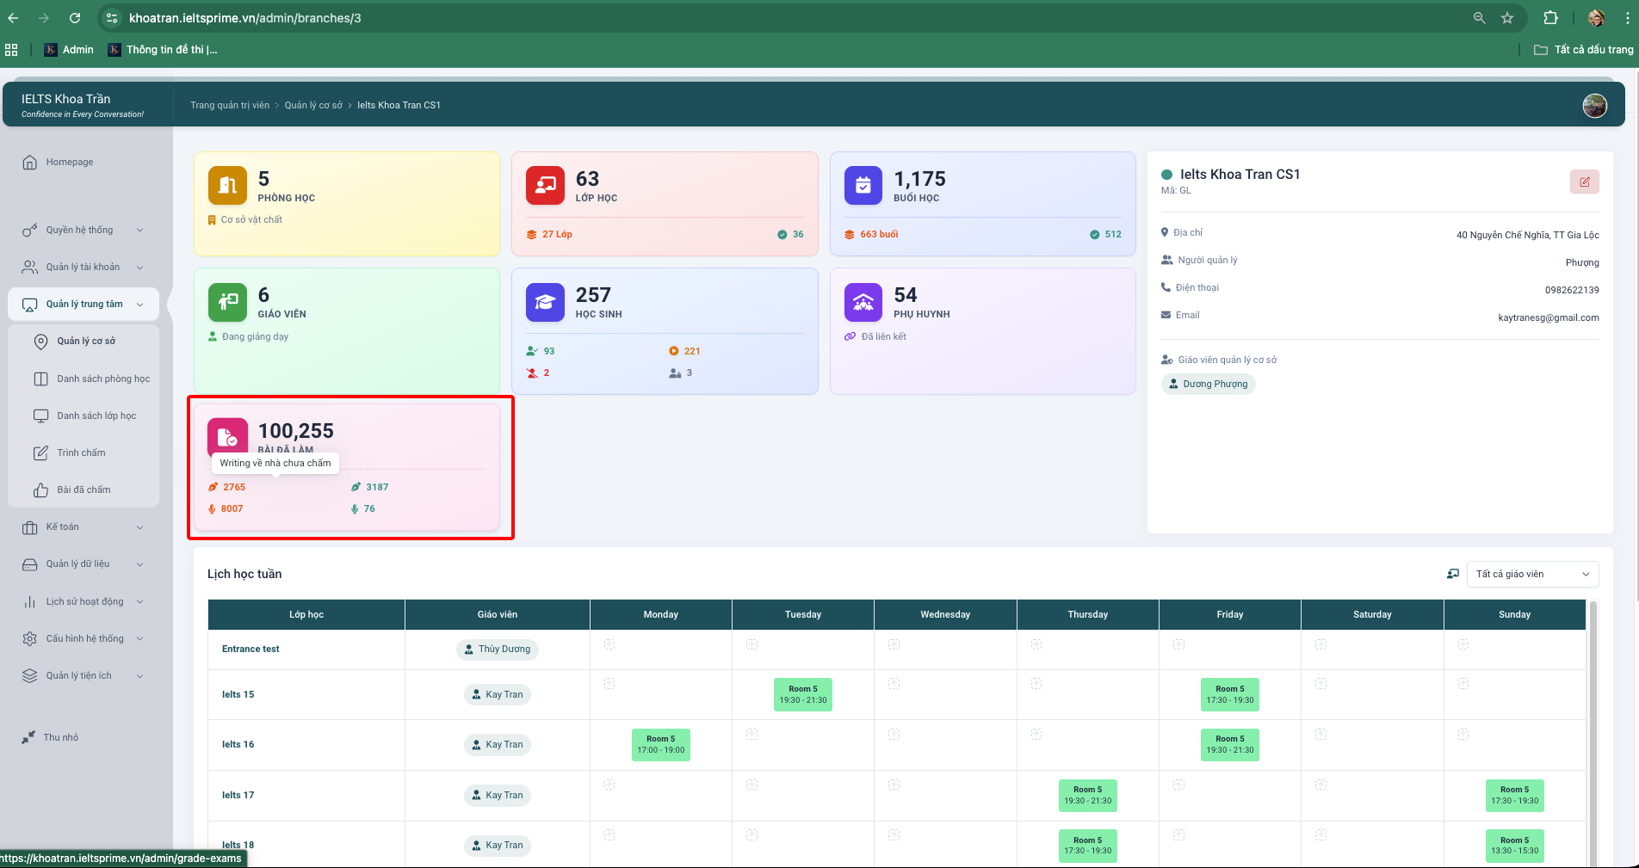This screenshot has width=1639, height=868.
Task: Bookmark page with star icon
Action: click(1507, 18)
